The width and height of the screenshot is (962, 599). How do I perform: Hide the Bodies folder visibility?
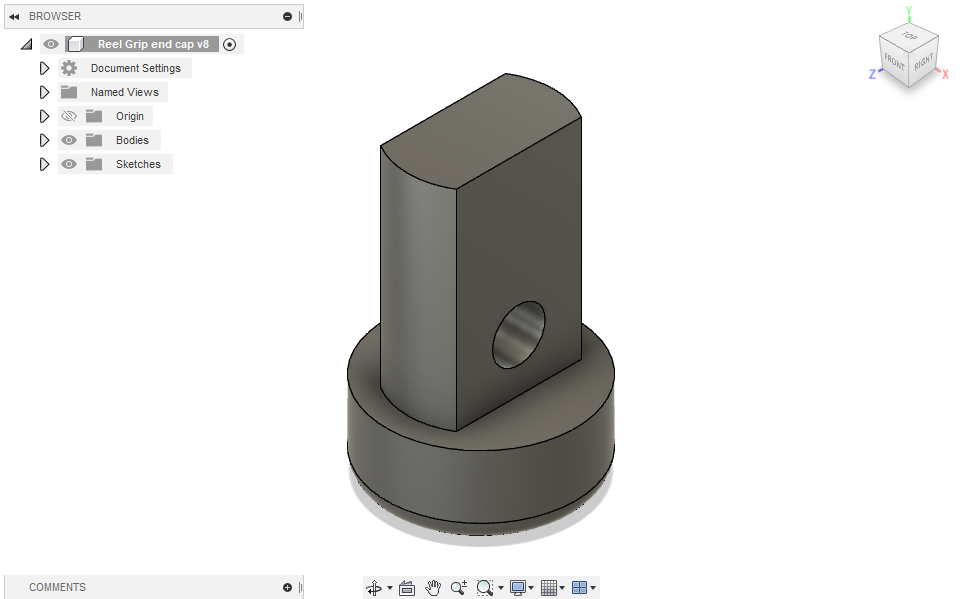tap(69, 140)
